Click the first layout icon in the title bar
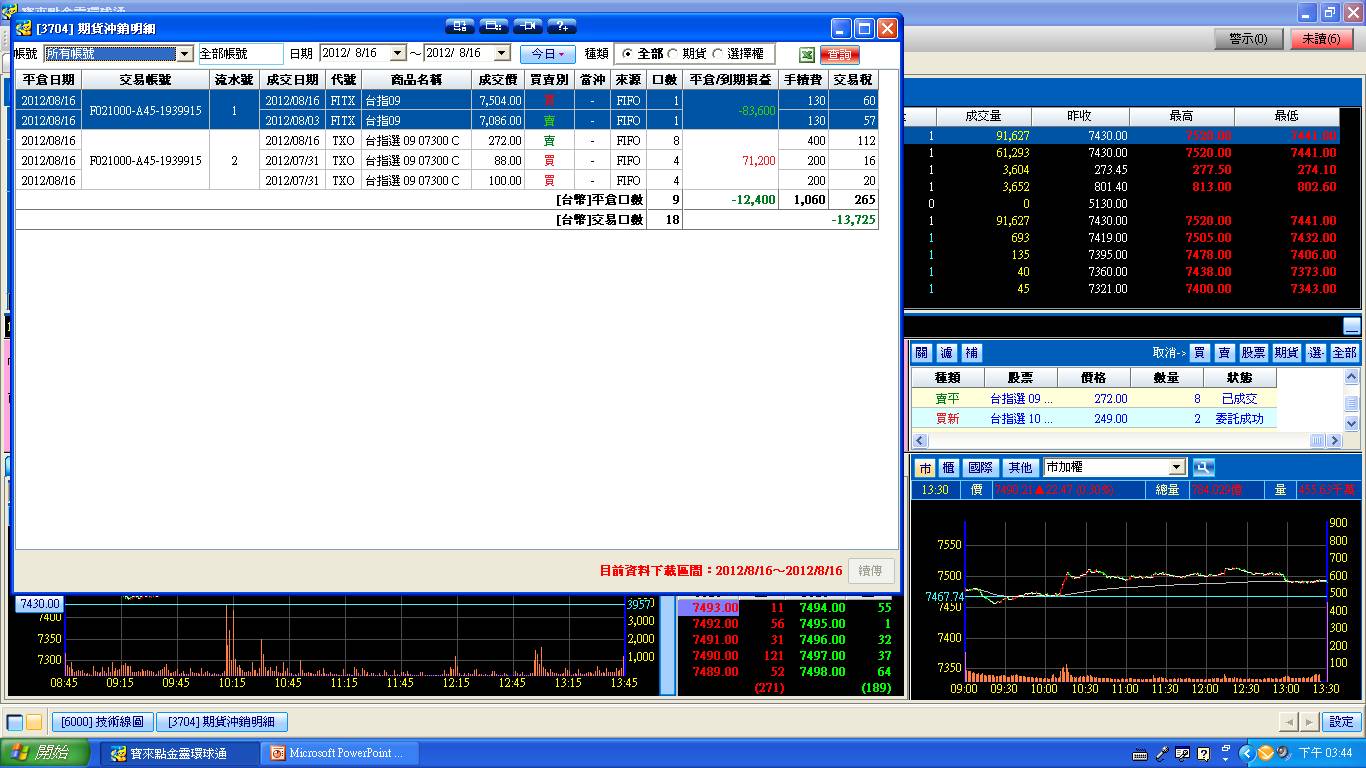 (460, 26)
